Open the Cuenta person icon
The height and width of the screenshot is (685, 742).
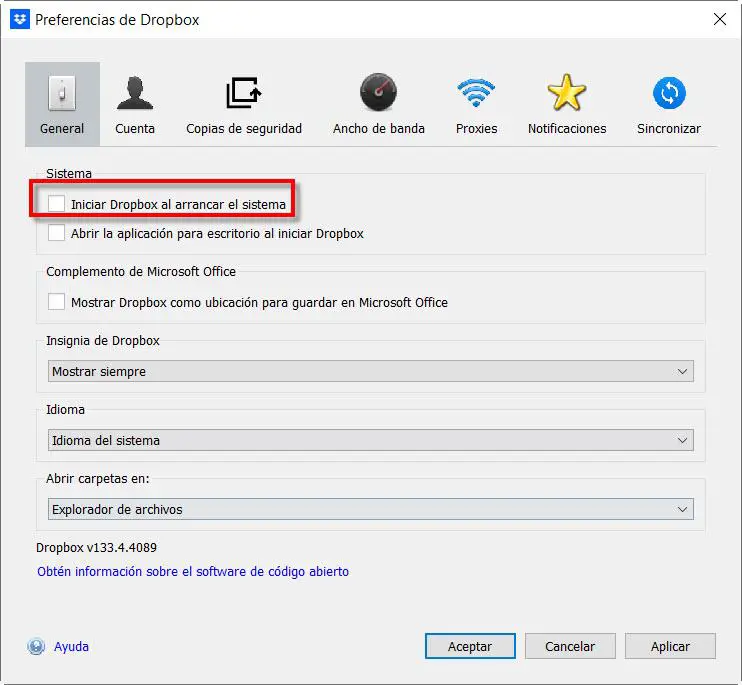click(135, 94)
